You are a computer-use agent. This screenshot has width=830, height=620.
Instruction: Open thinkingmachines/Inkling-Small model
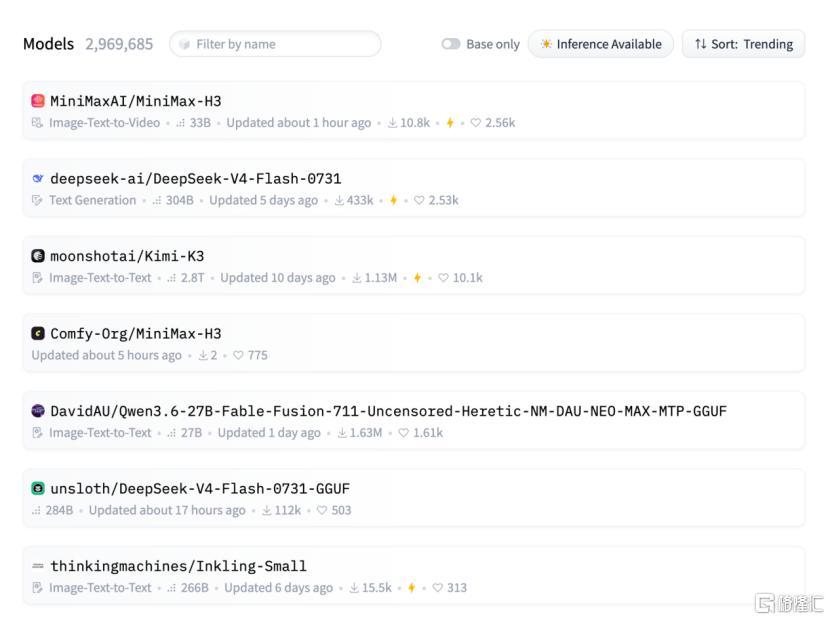178,566
